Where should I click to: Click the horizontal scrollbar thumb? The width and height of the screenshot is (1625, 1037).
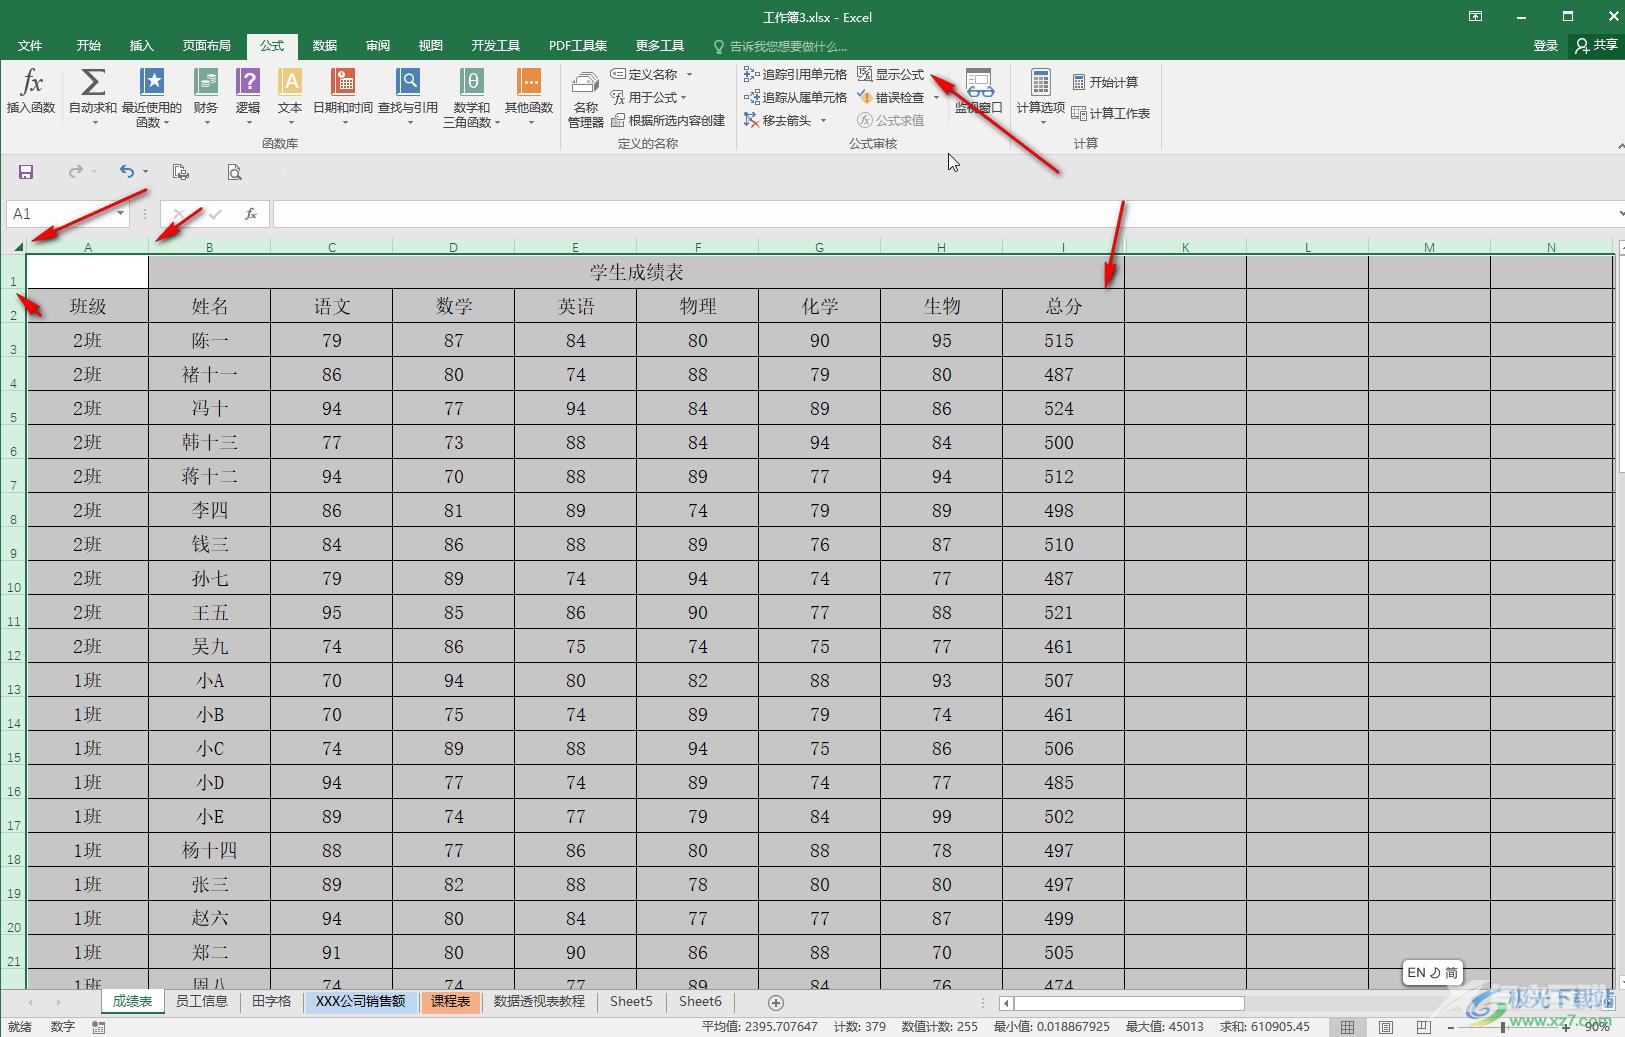pos(1129,1002)
